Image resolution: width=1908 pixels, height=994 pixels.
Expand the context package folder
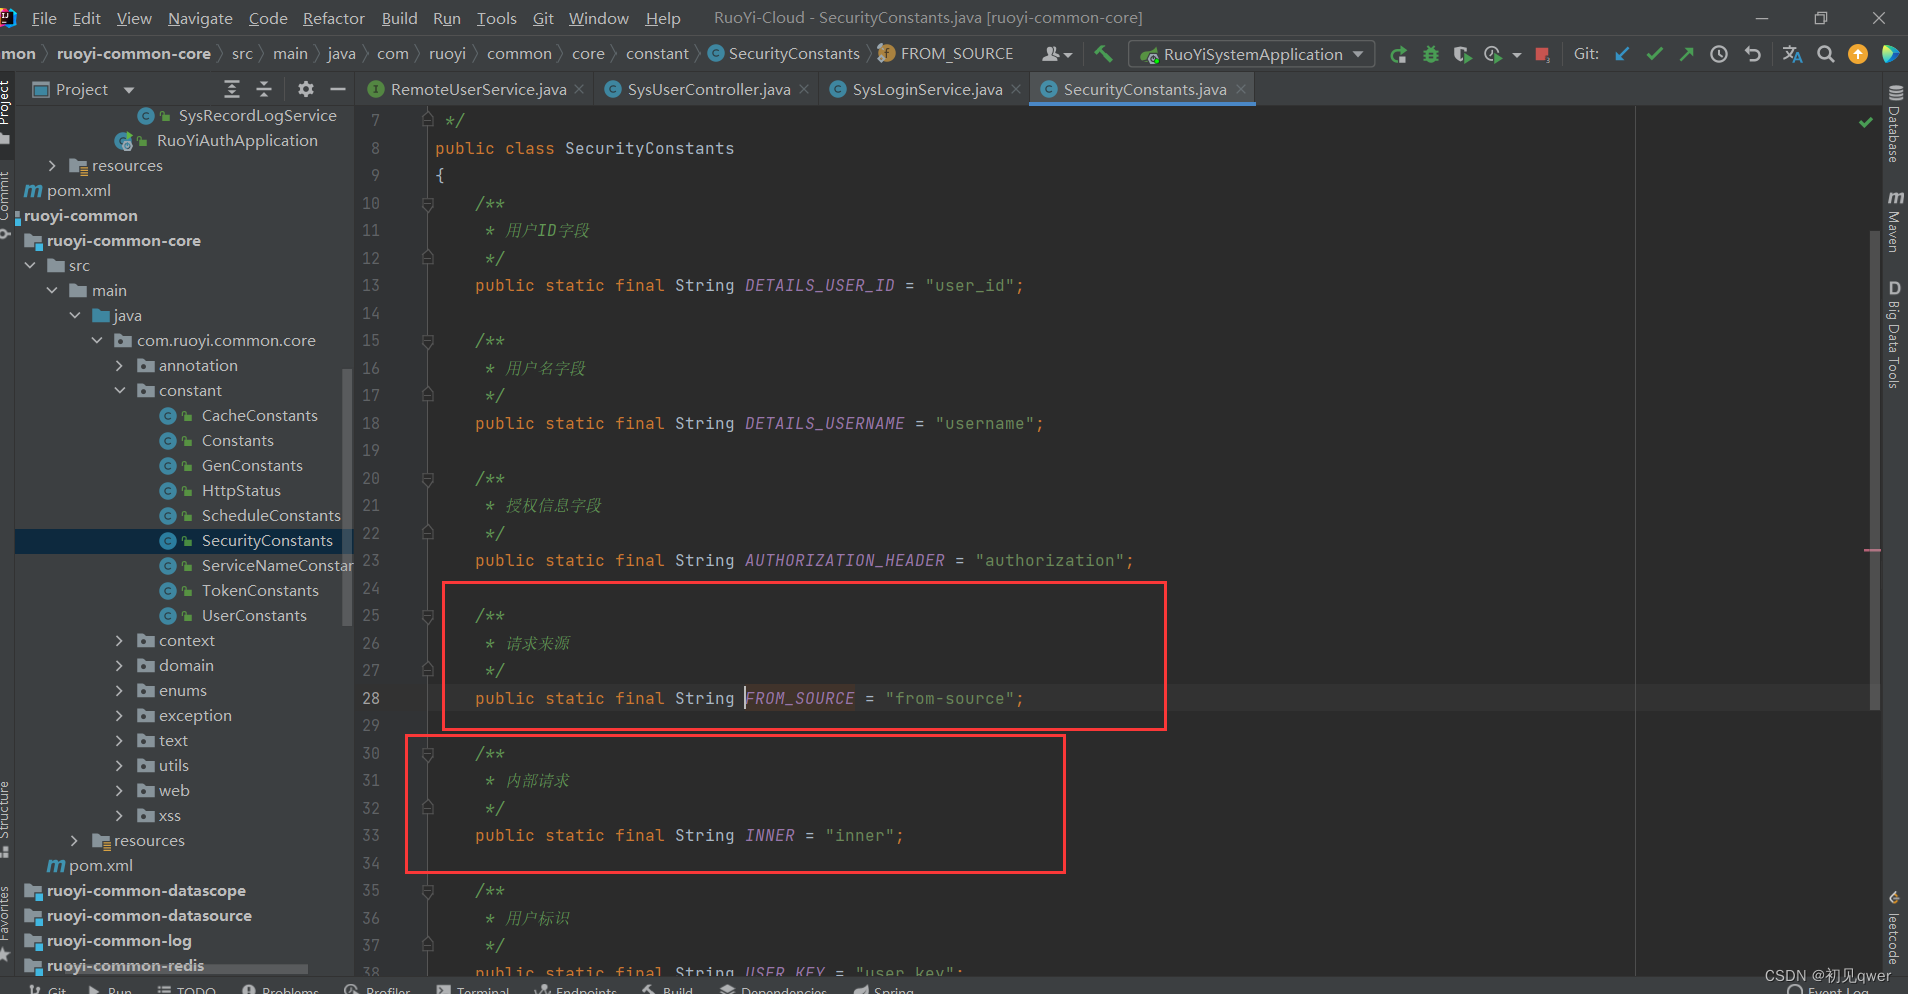click(119, 640)
